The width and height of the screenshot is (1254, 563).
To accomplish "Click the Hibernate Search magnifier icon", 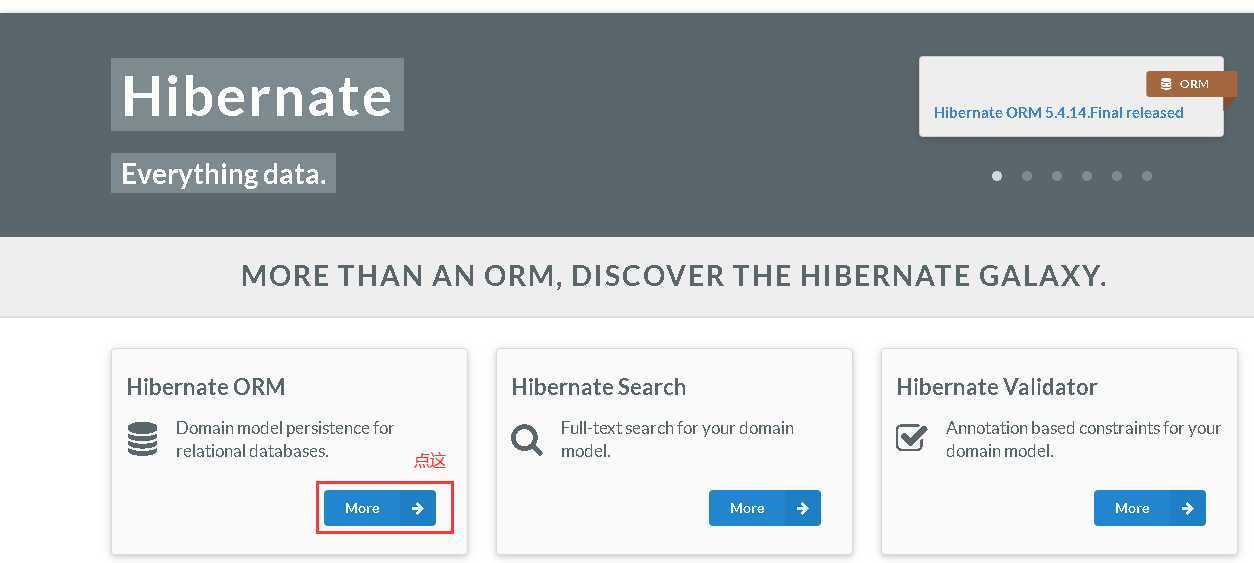I will click(x=527, y=439).
